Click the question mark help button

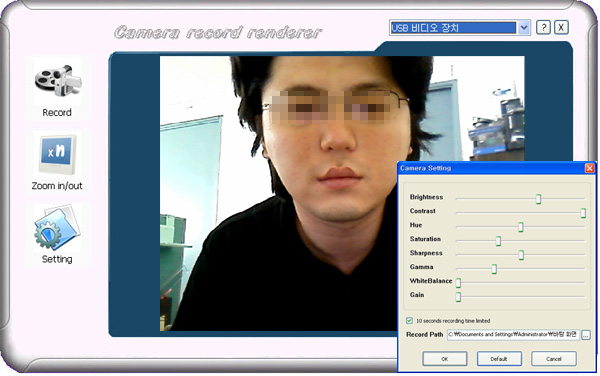[543, 28]
